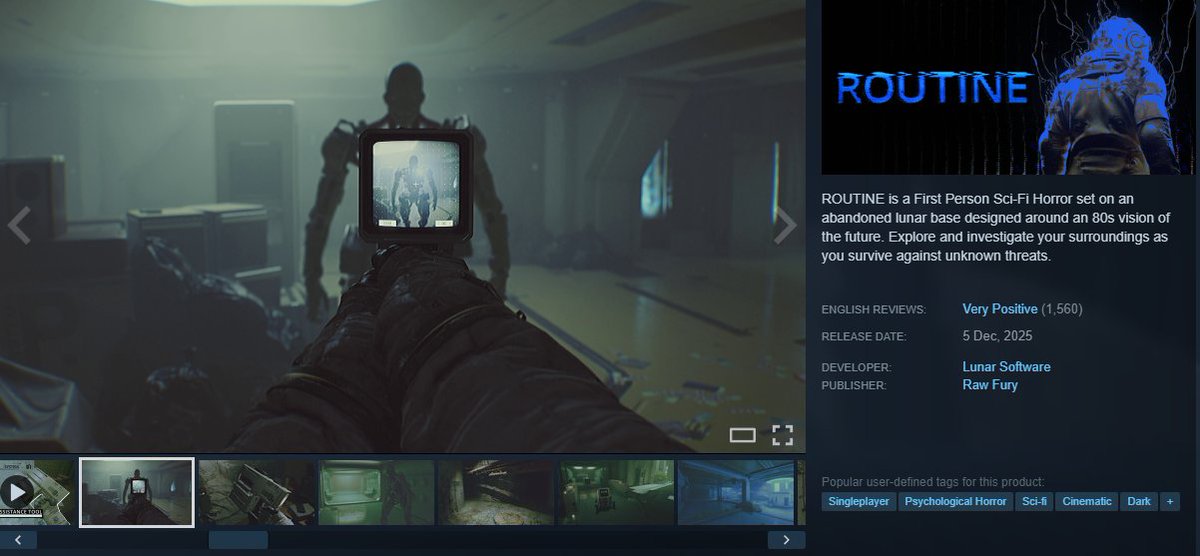Click the PUBLISHER label
The width and height of the screenshot is (1200, 556).
(856, 385)
